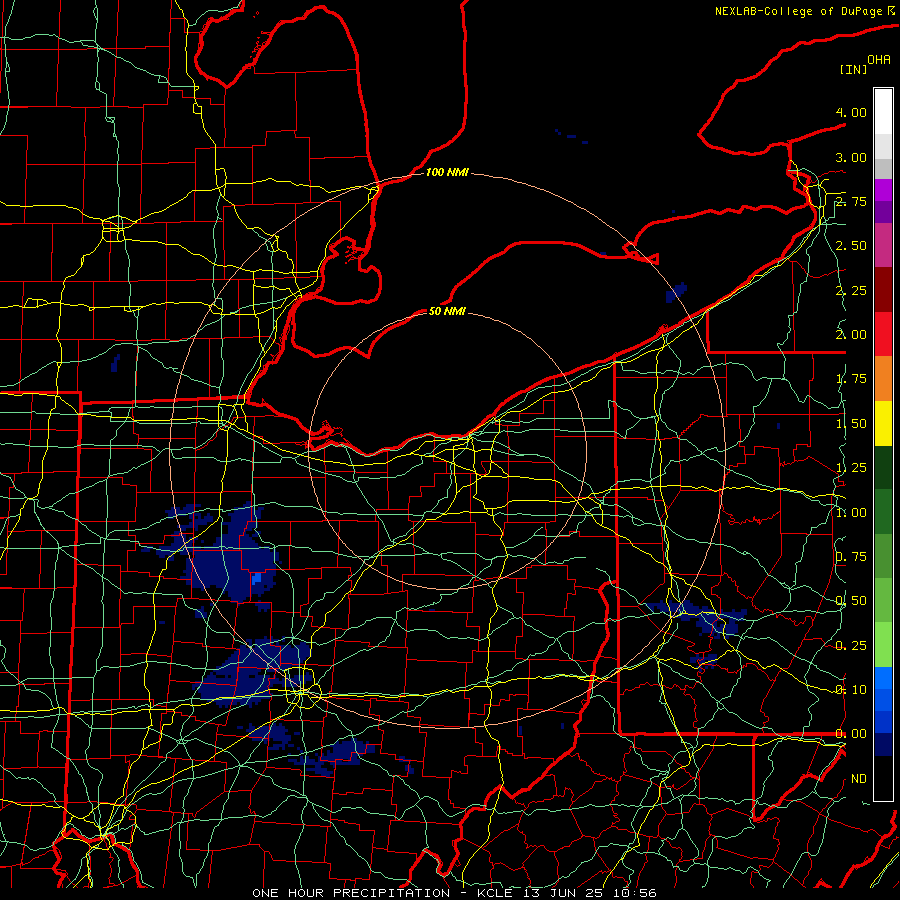Pick the bright red legend swatch
This screenshot has width=900, height=900.
(883, 334)
